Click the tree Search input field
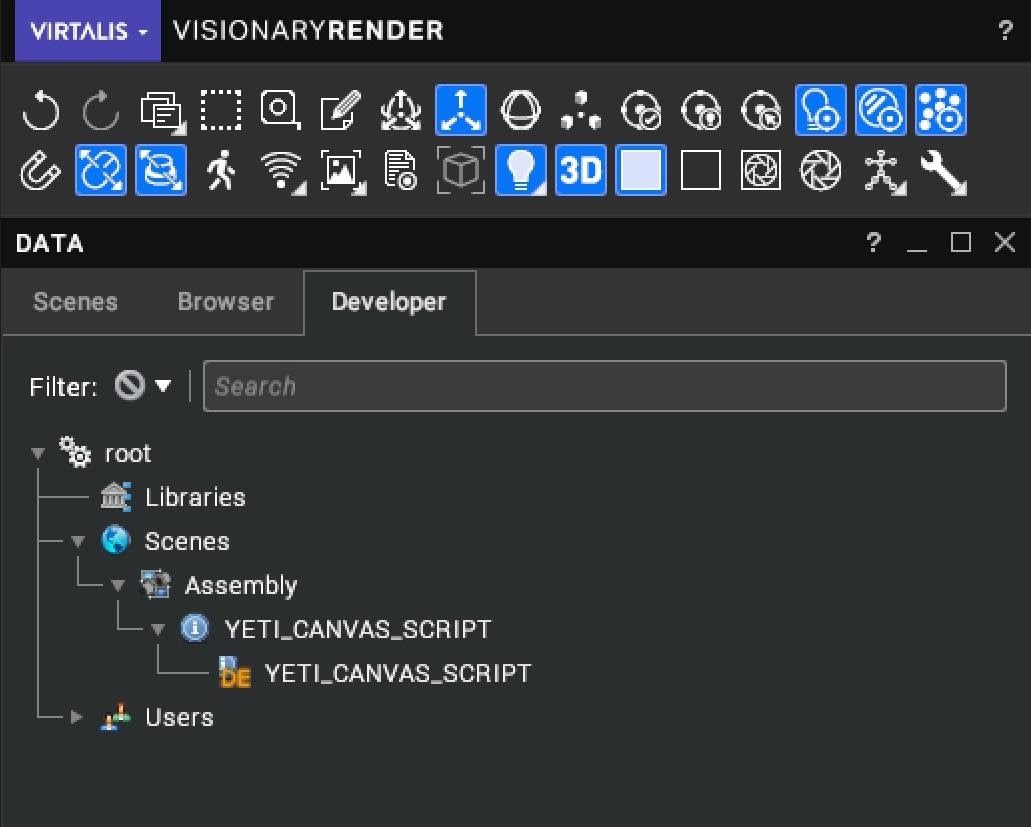 tap(604, 386)
